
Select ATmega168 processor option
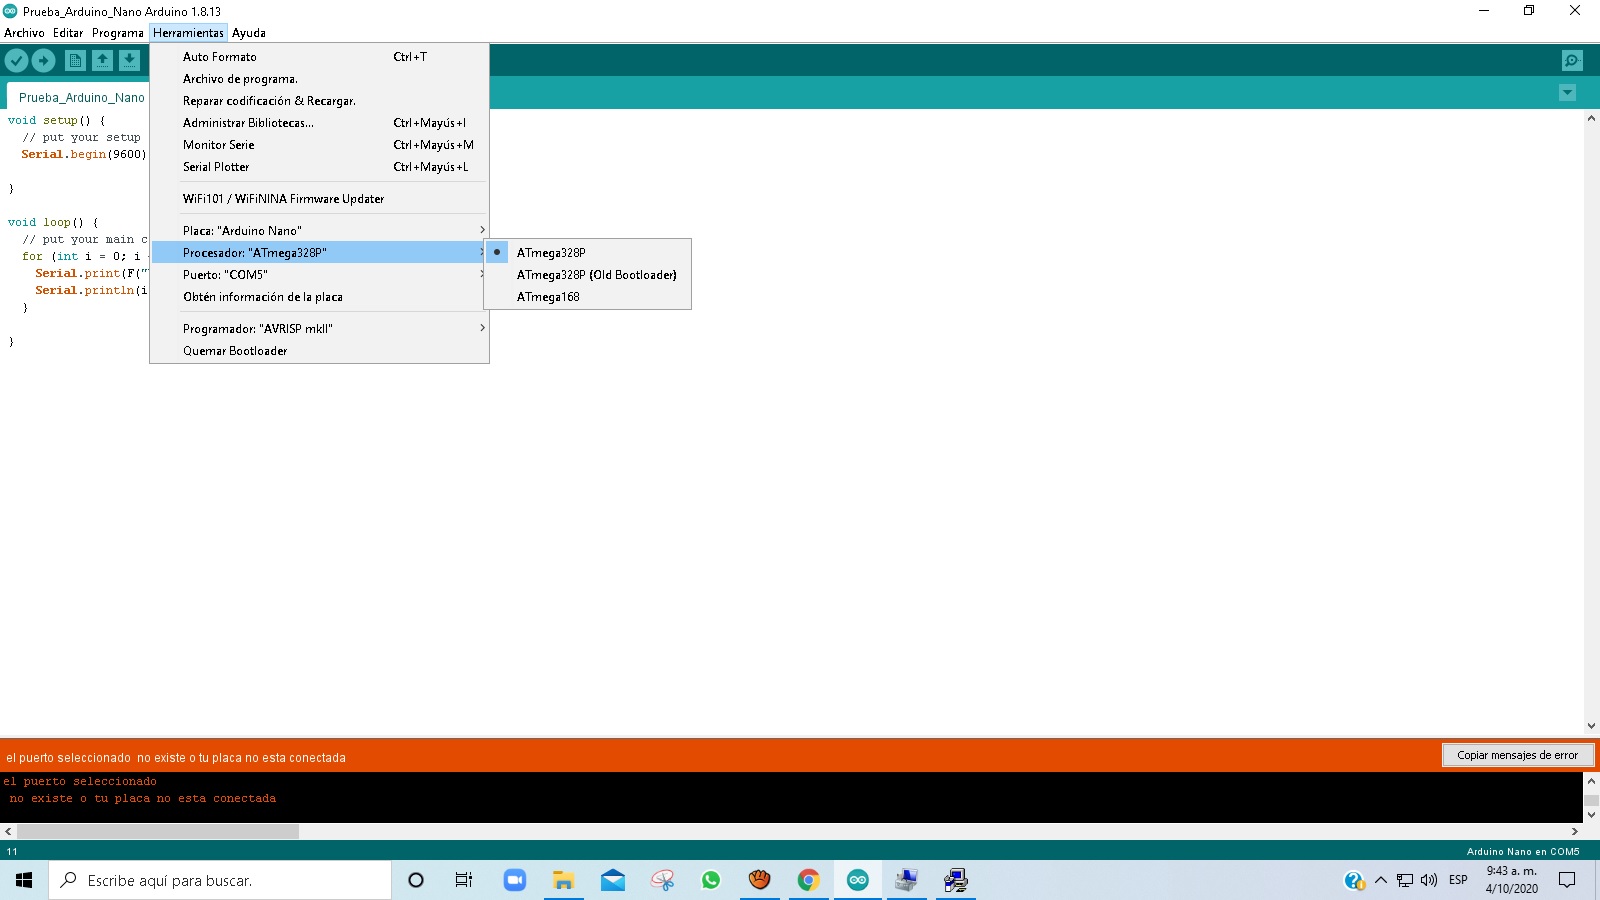point(587,296)
